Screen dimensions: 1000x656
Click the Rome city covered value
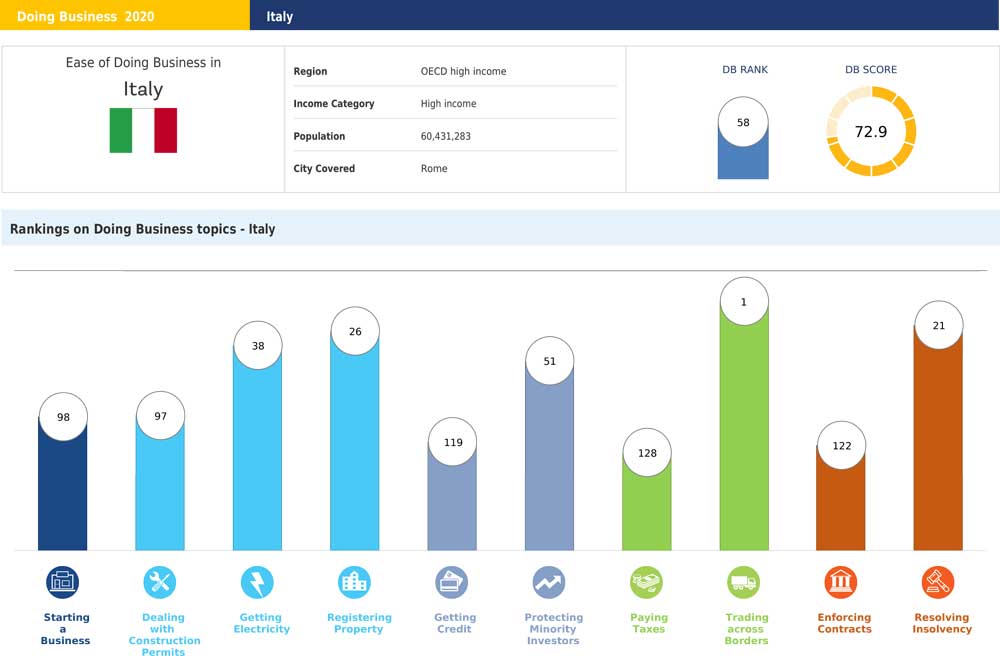(x=434, y=168)
